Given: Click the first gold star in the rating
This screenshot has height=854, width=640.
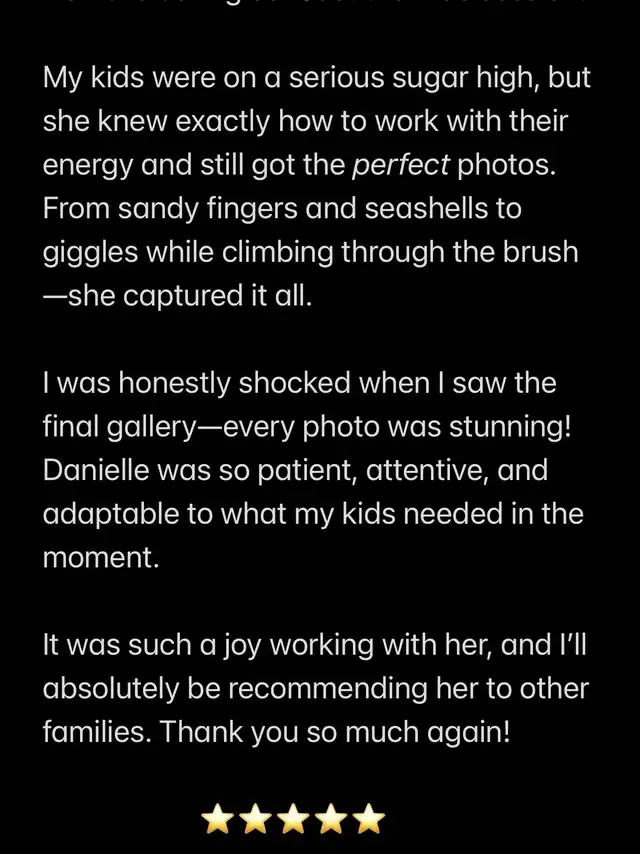Looking at the screenshot, I should 217,818.
